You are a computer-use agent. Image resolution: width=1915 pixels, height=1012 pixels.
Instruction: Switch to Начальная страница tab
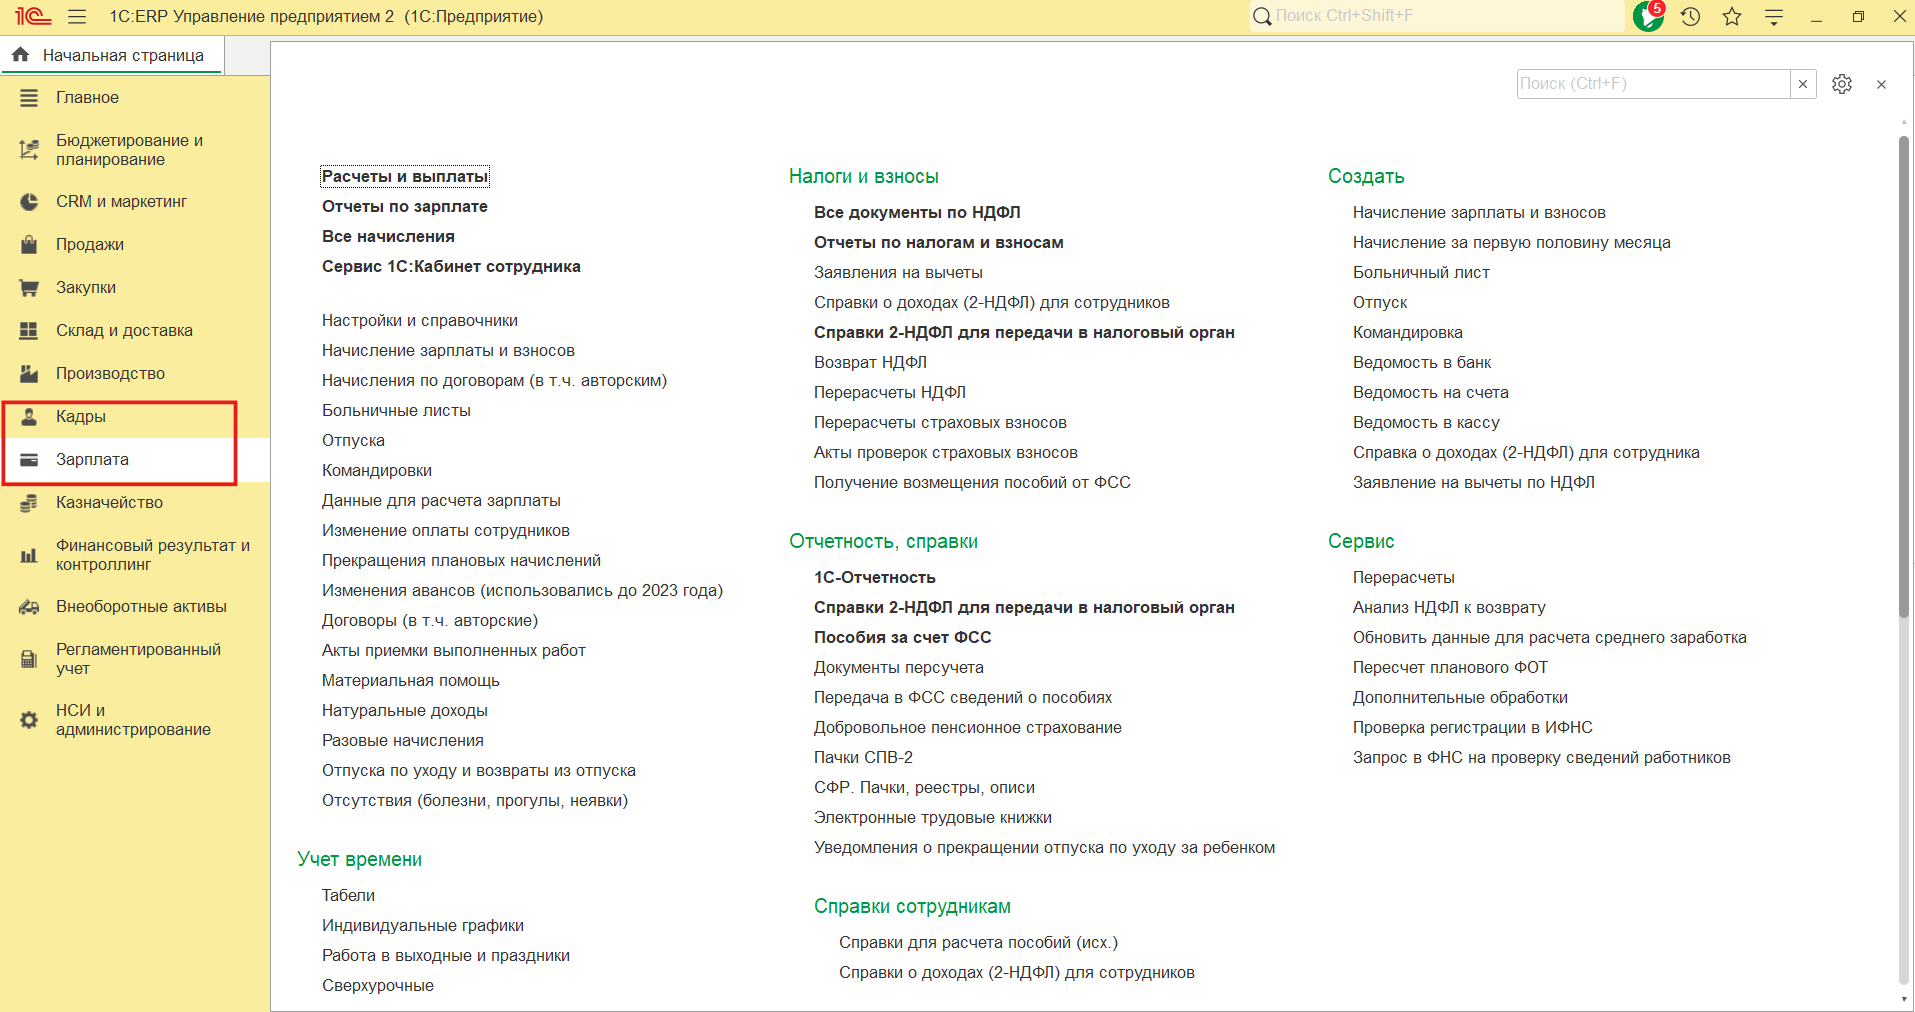[112, 56]
